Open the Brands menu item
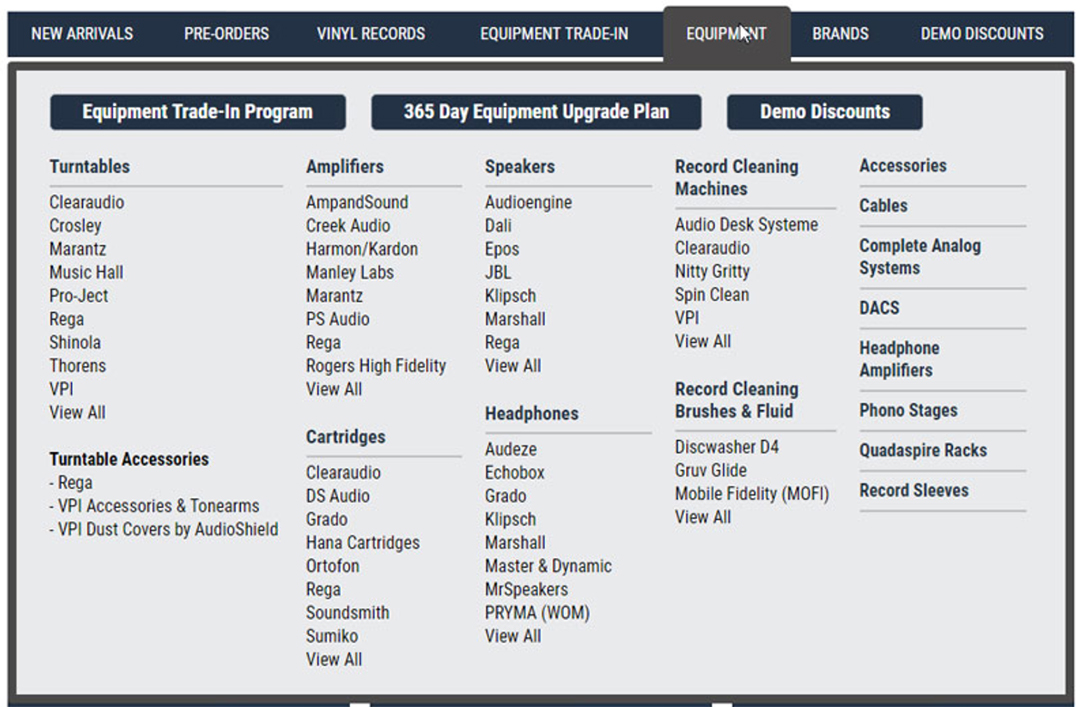Image resolution: width=1080 pixels, height=707 pixels. (x=840, y=34)
